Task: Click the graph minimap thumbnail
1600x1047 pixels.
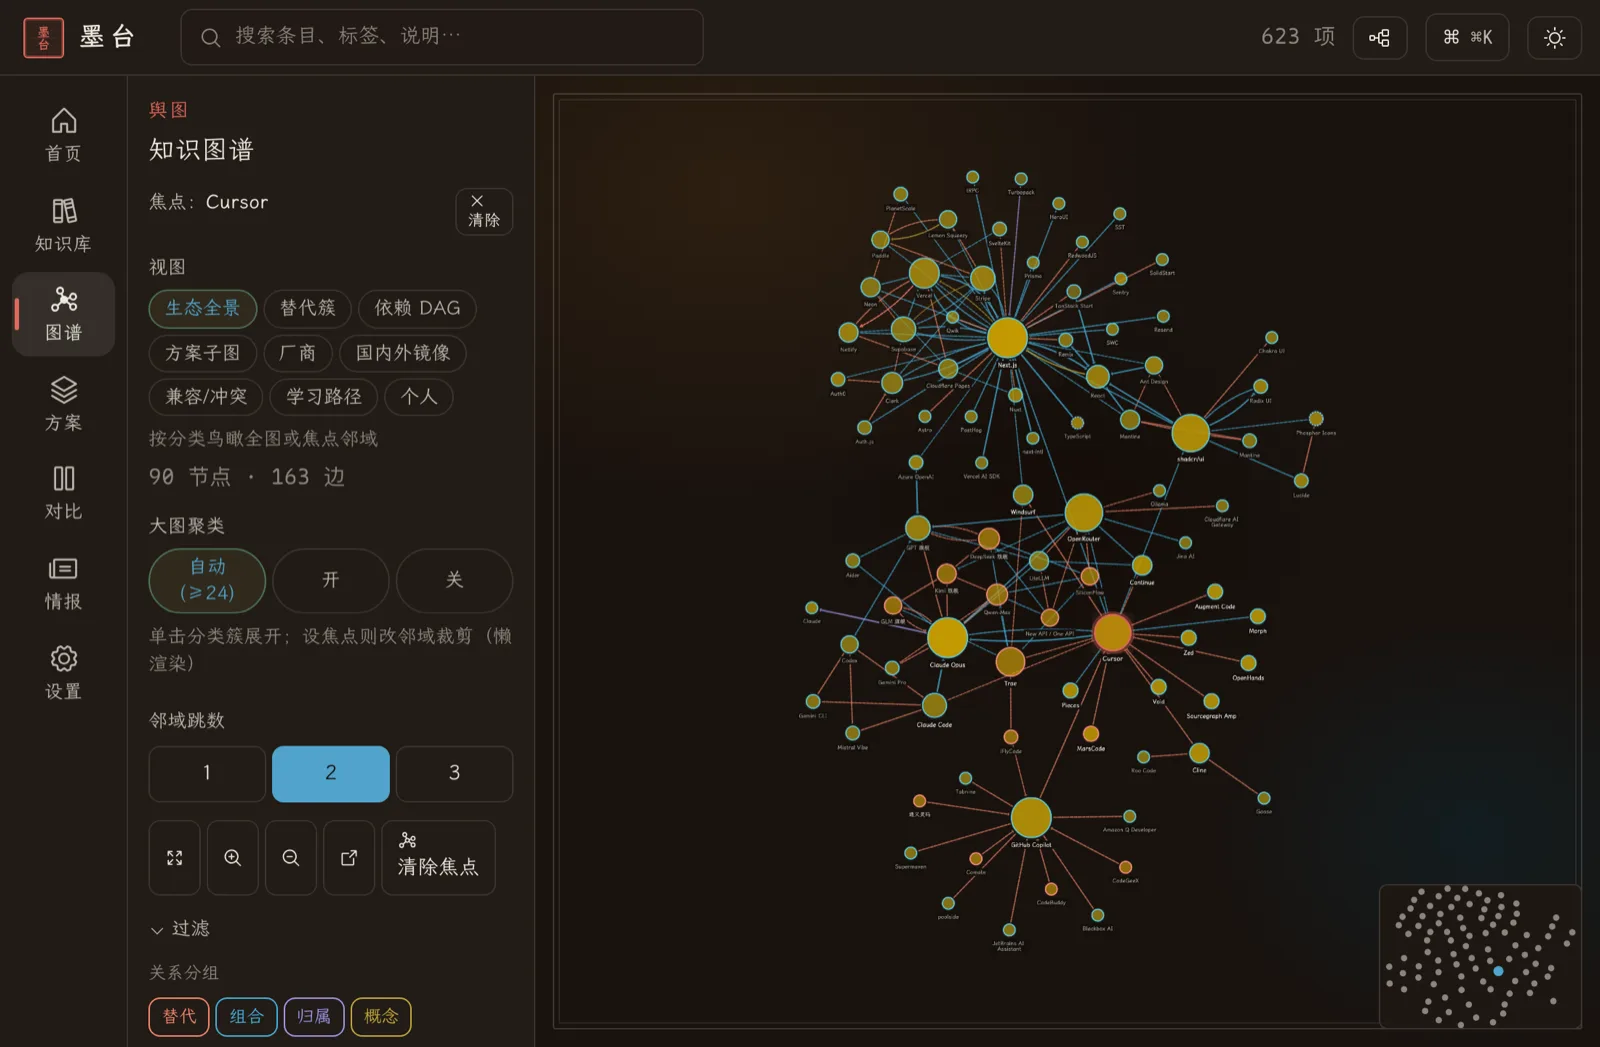Action: tap(1480, 956)
